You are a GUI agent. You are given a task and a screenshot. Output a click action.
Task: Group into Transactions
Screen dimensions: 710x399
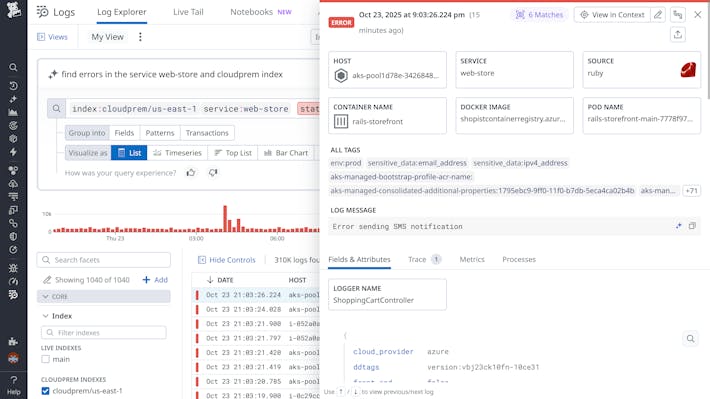click(x=207, y=133)
